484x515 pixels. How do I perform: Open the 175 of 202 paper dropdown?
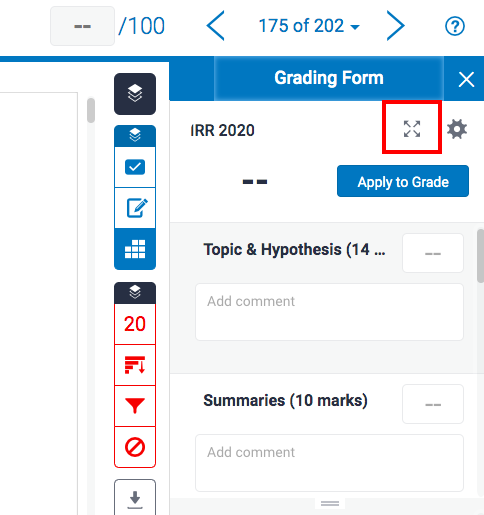pyautogui.click(x=309, y=26)
